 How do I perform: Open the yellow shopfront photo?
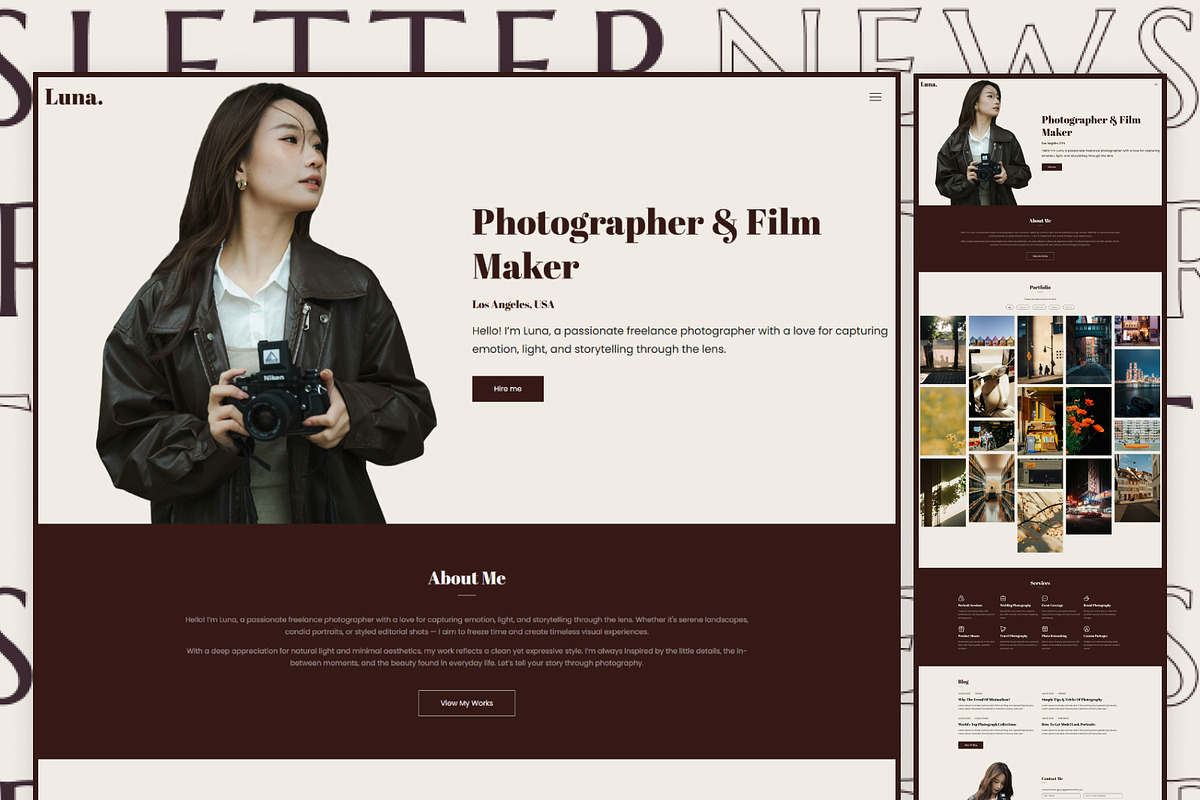[x=1040, y=421]
